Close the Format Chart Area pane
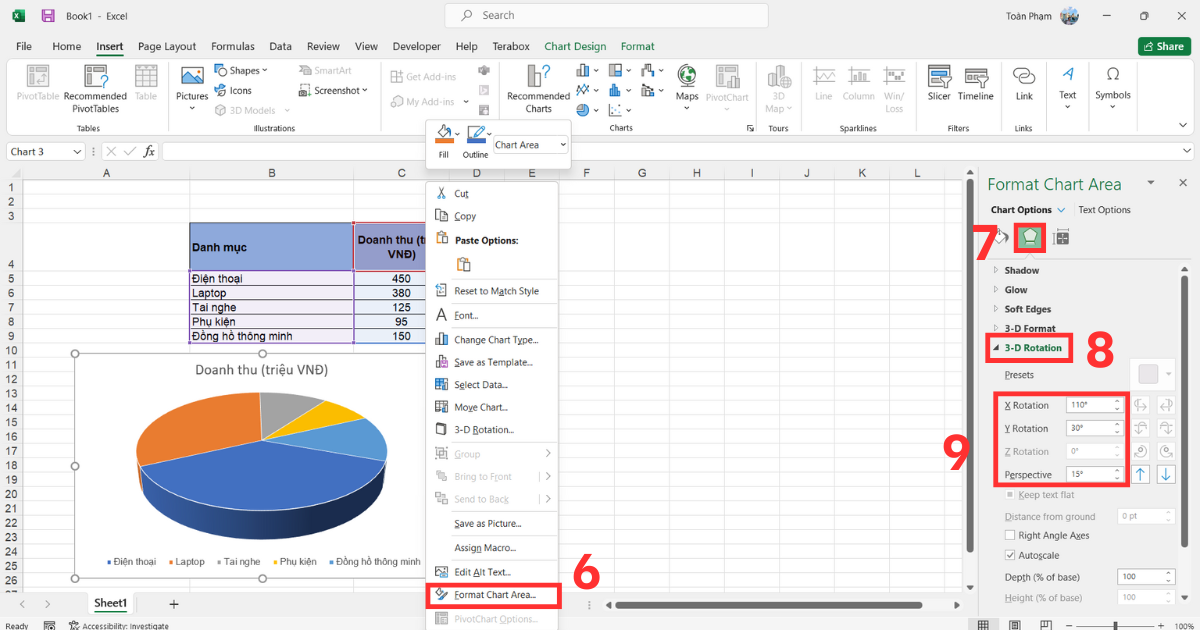 pyautogui.click(x=1183, y=183)
